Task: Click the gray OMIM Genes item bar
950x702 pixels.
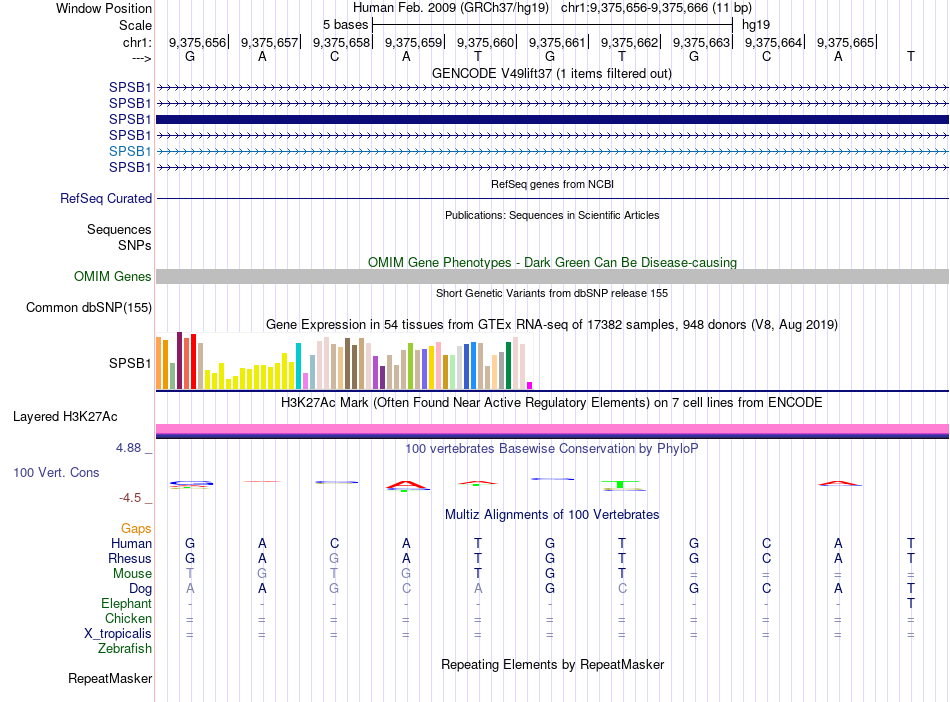Action: click(552, 277)
